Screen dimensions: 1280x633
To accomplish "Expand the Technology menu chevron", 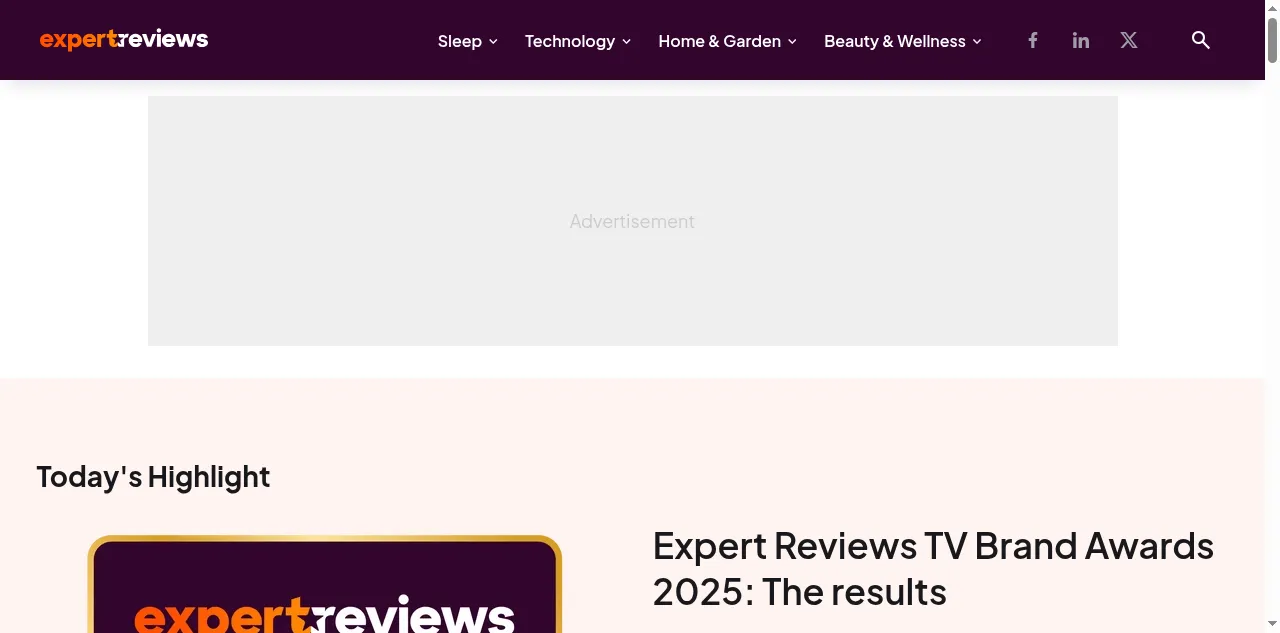I will (627, 42).
